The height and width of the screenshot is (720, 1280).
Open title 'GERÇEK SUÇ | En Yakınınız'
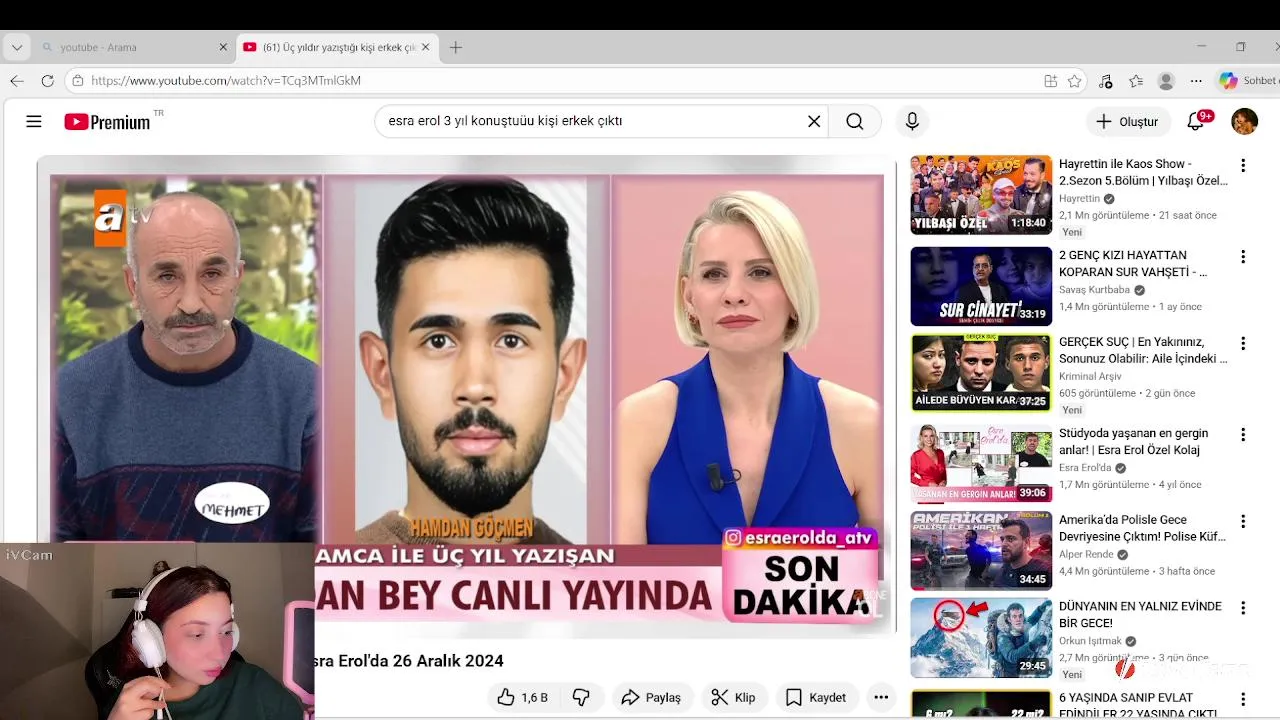click(1143, 350)
